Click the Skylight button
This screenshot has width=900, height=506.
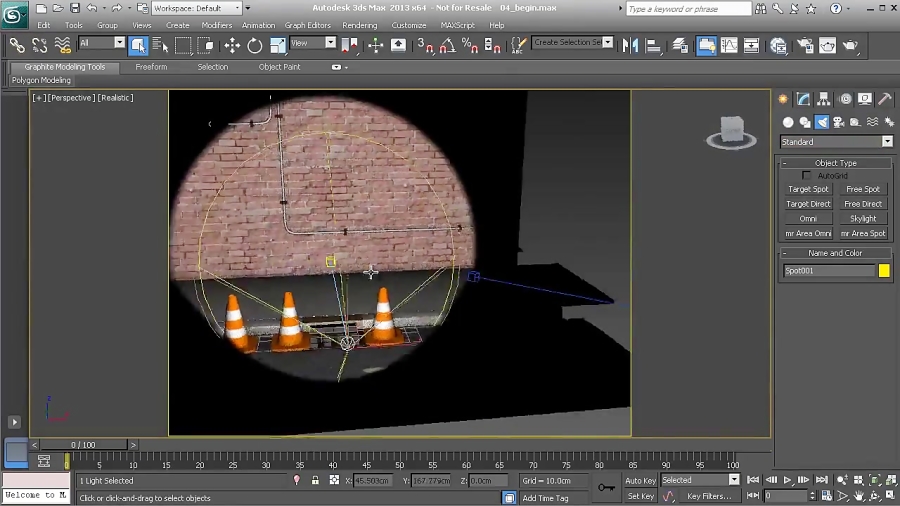click(x=863, y=219)
